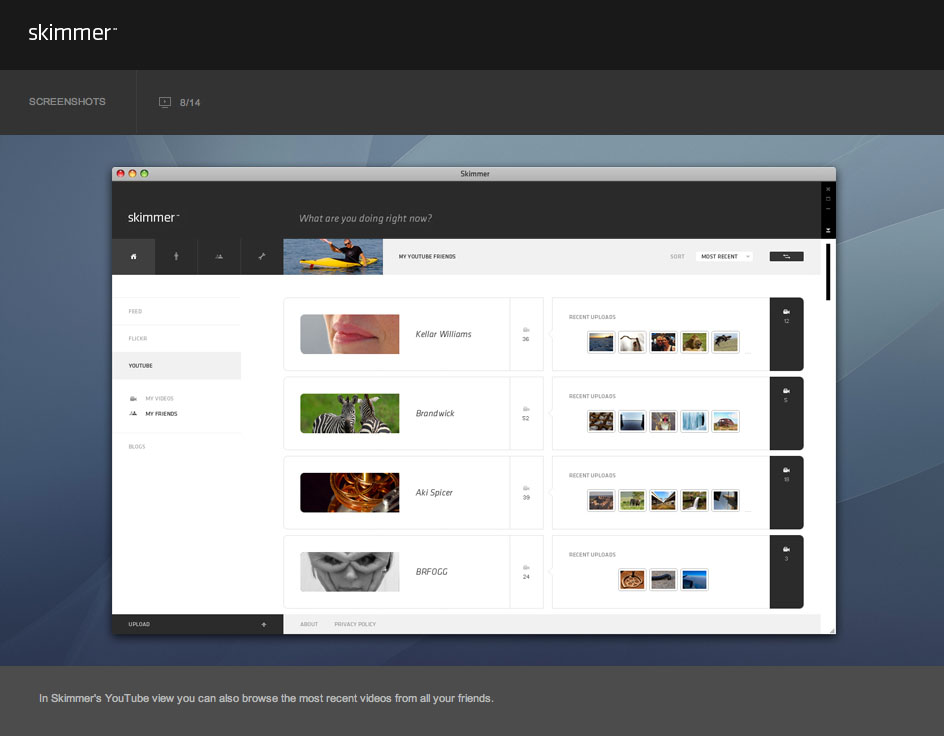This screenshot has height=736, width=944.
Task: Click Aki Spicer video count icon 39
Action: click(x=526, y=488)
